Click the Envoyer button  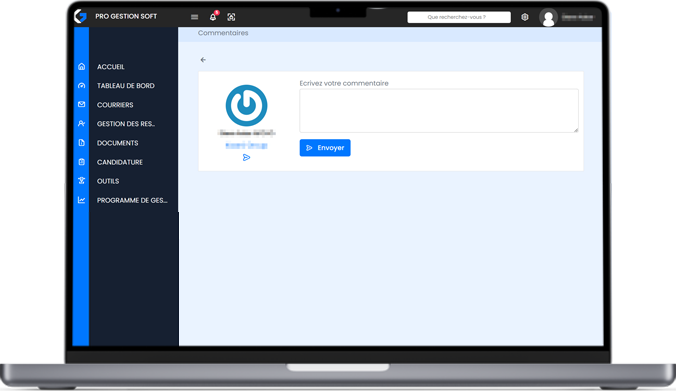coord(325,148)
